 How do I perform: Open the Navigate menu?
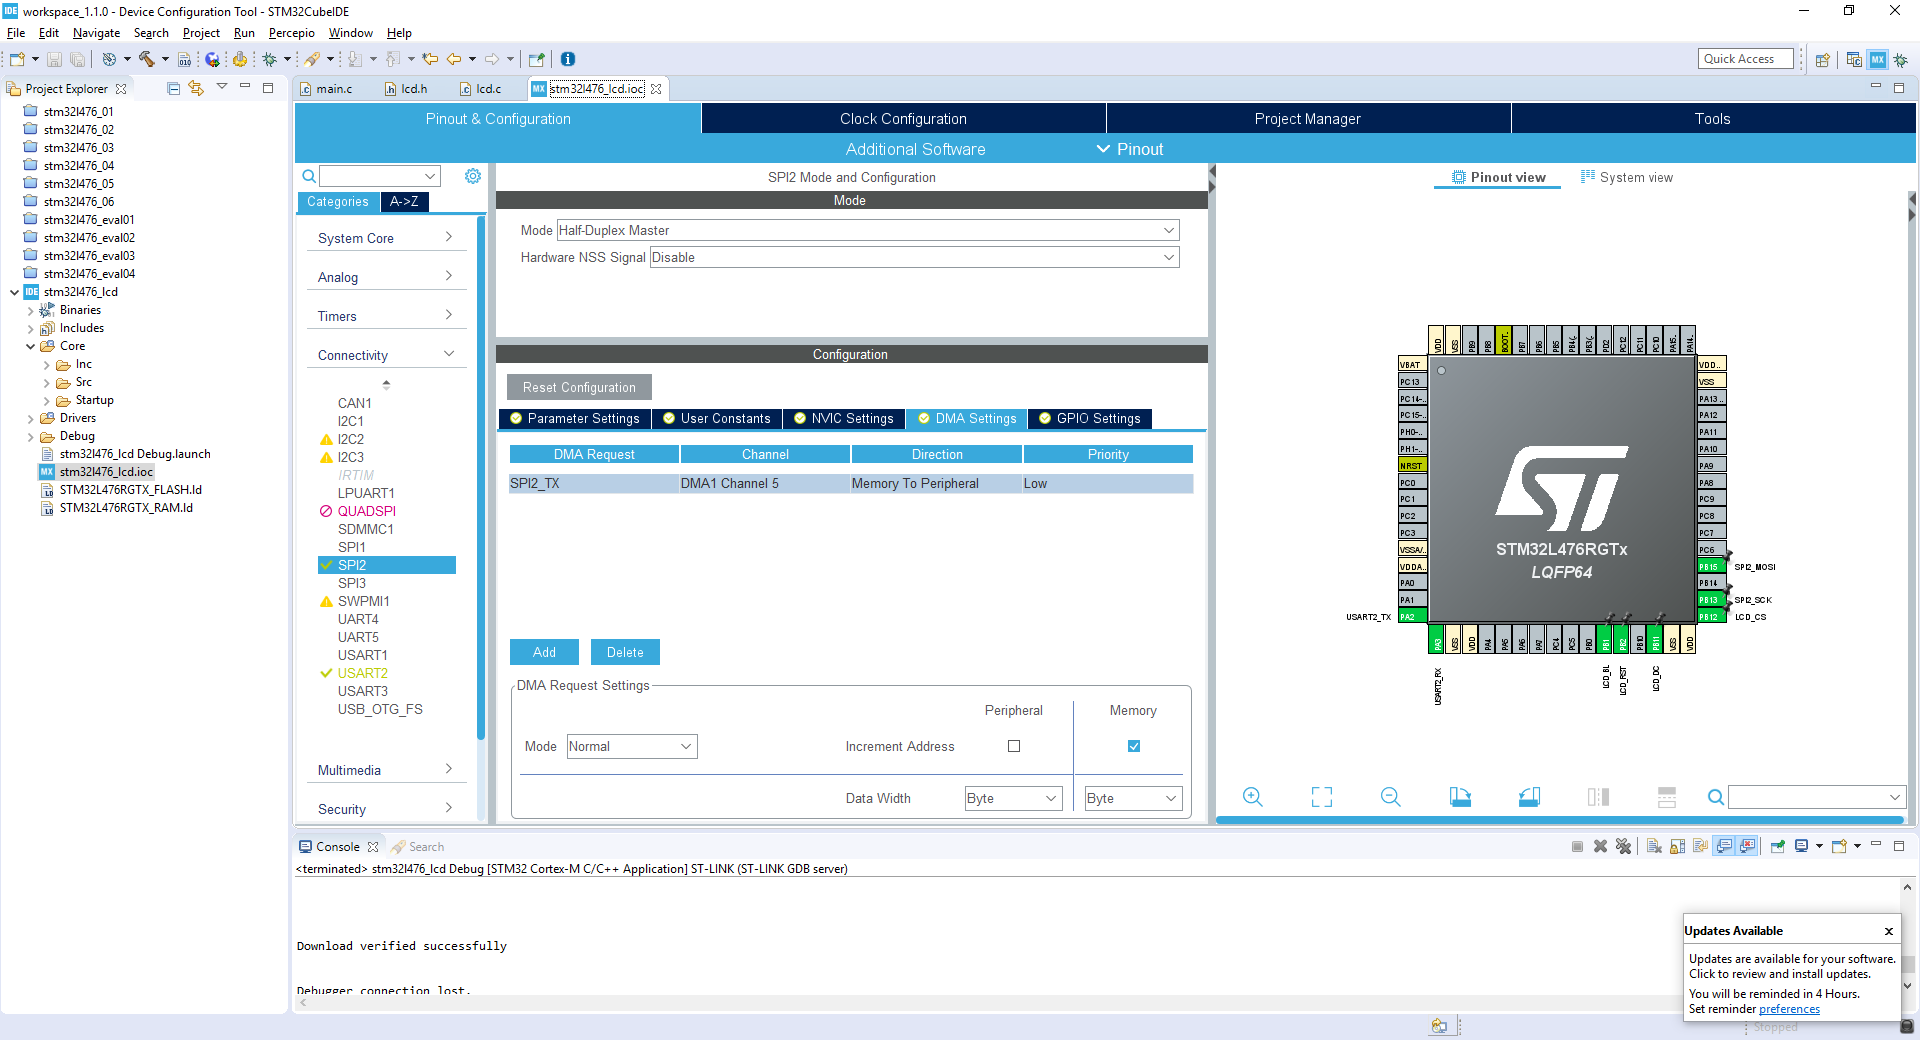pos(96,33)
